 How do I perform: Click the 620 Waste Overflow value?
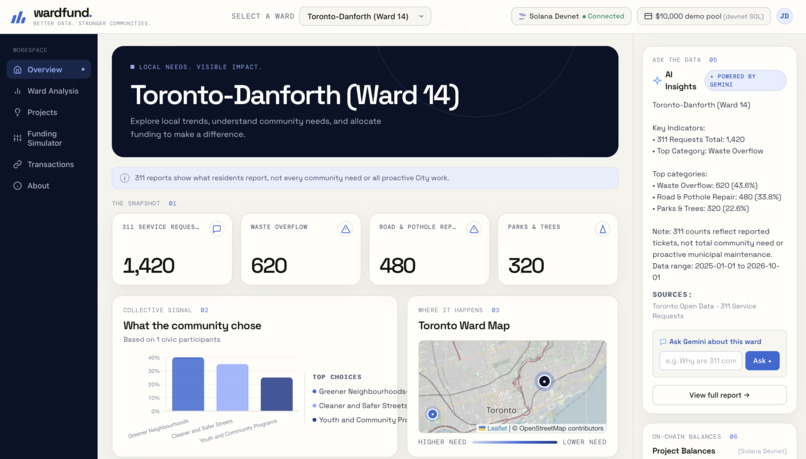click(x=269, y=266)
